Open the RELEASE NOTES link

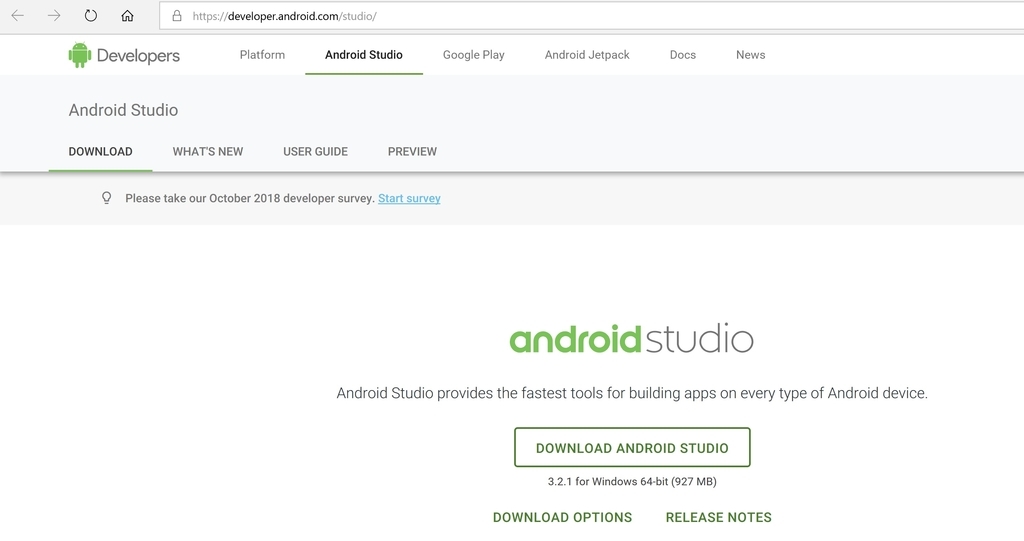(718, 517)
